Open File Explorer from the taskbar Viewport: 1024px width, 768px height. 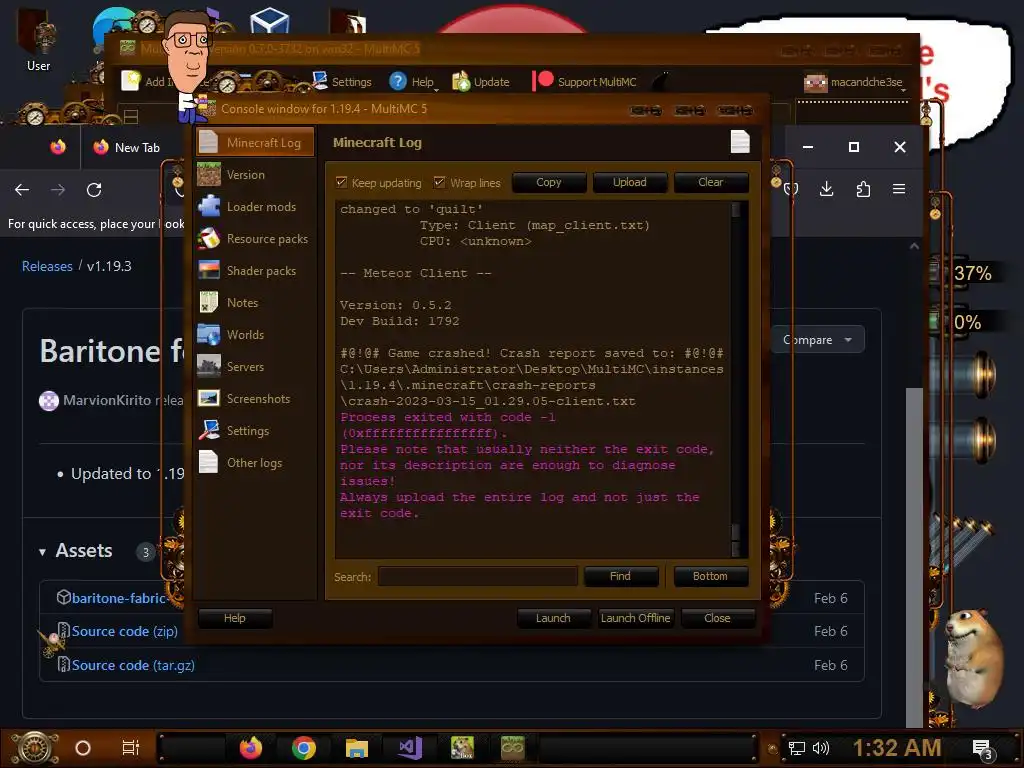(357, 748)
